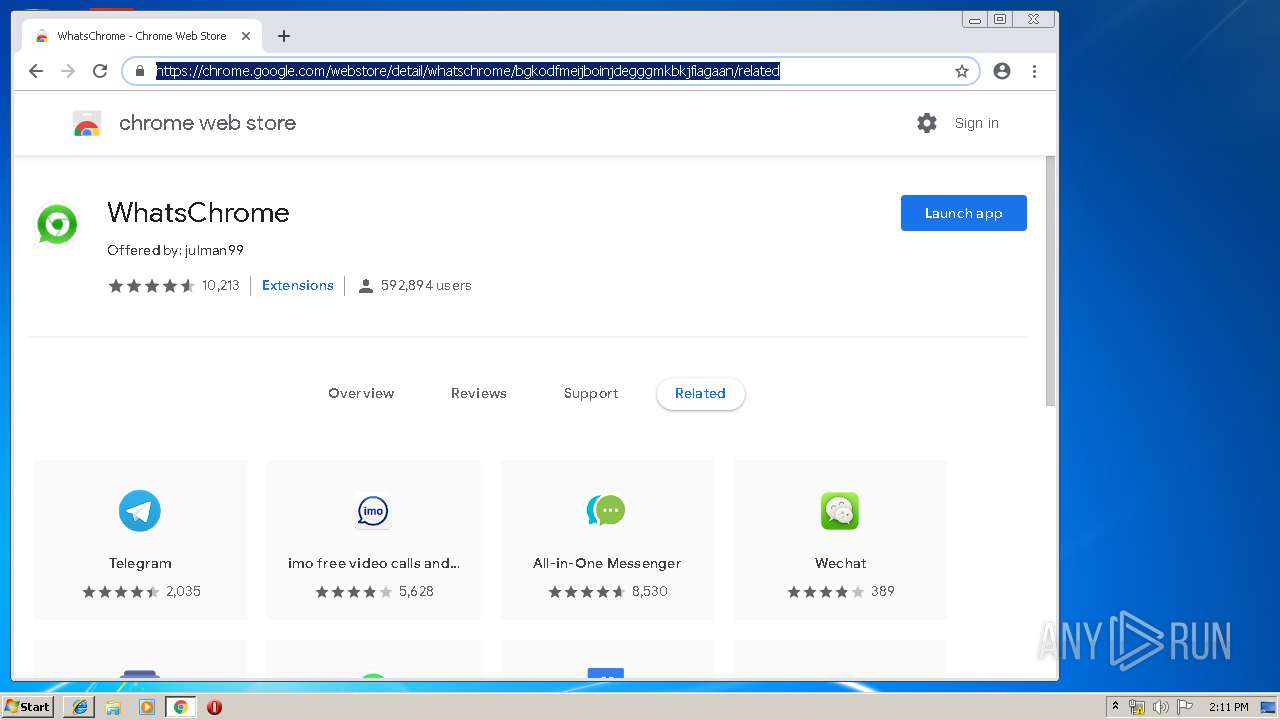The image size is (1280, 720).
Task: Open the Windows Start menu
Action: tap(27, 707)
